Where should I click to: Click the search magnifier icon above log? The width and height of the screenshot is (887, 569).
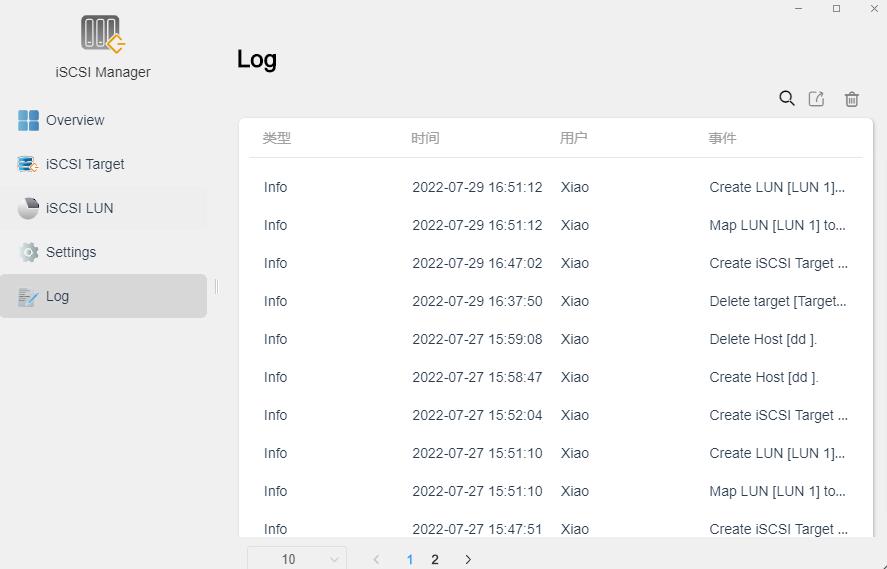point(787,98)
